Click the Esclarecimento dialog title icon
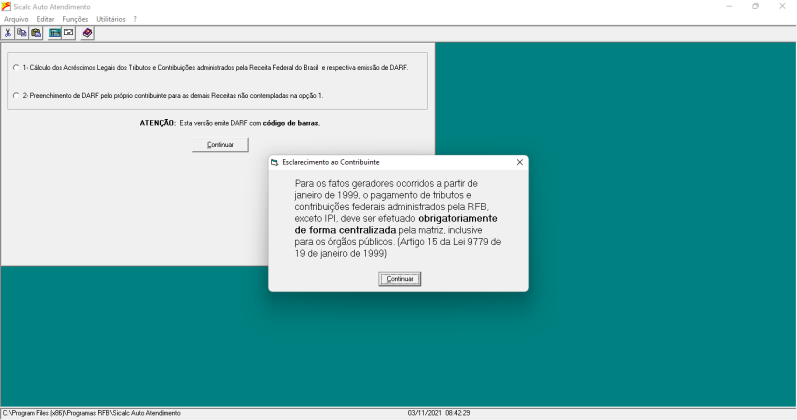Image resolution: width=797 pixels, height=420 pixels. coord(274,162)
